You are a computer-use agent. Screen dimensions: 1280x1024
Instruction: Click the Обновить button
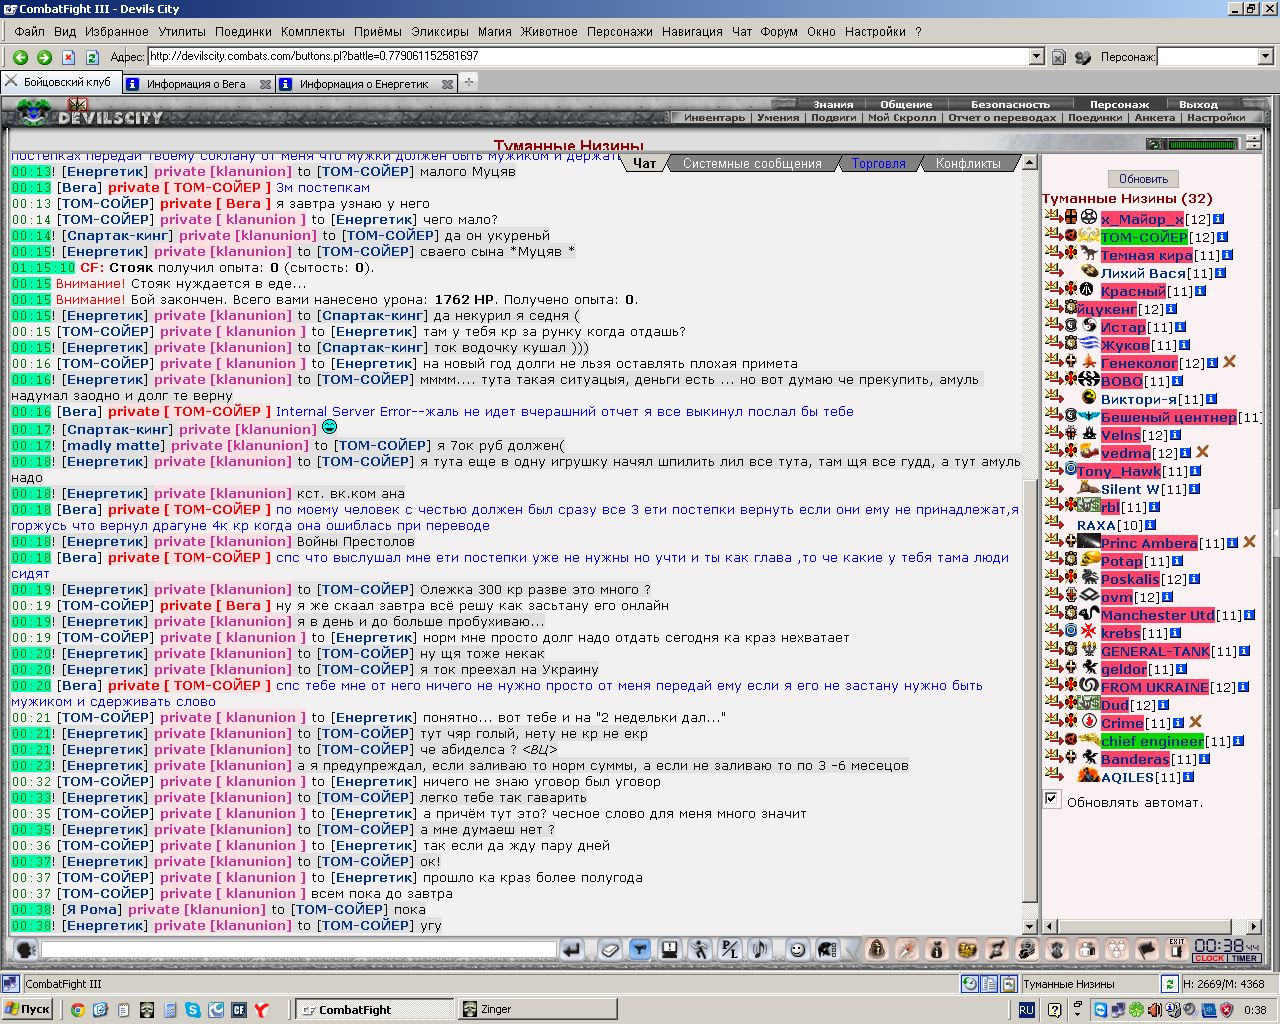click(1143, 179)
